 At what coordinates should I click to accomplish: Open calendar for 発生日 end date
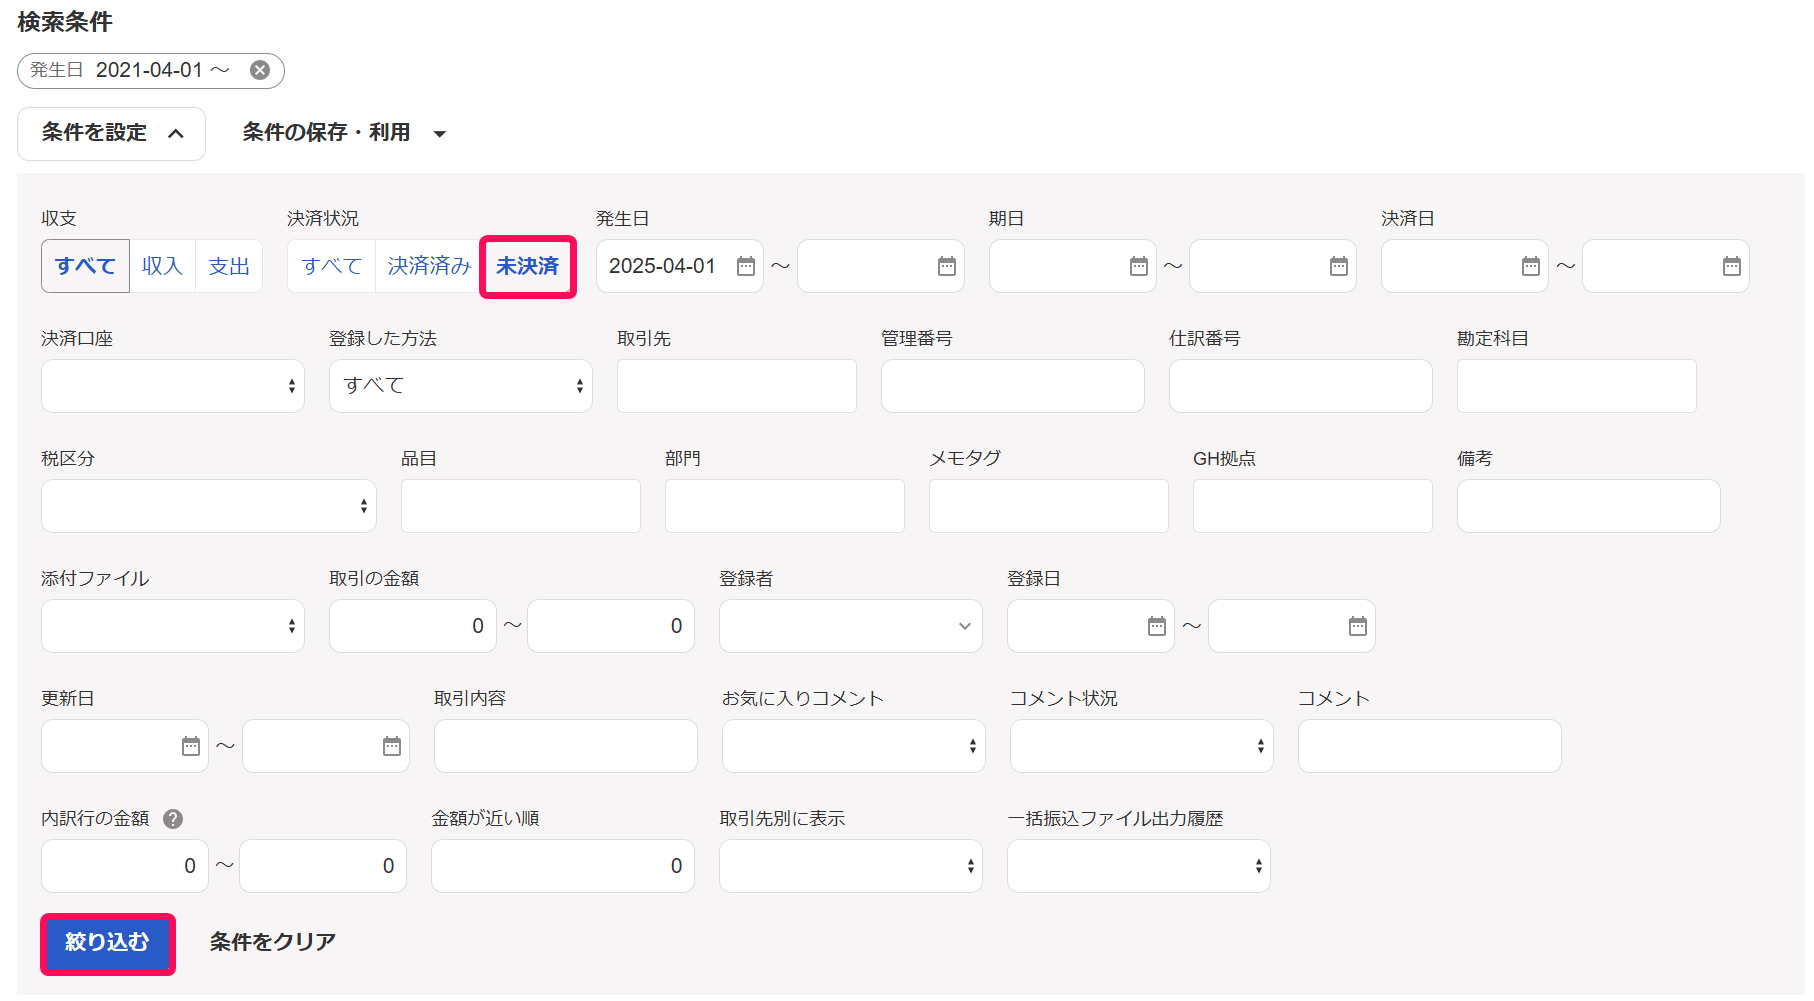tap(947, 266)
